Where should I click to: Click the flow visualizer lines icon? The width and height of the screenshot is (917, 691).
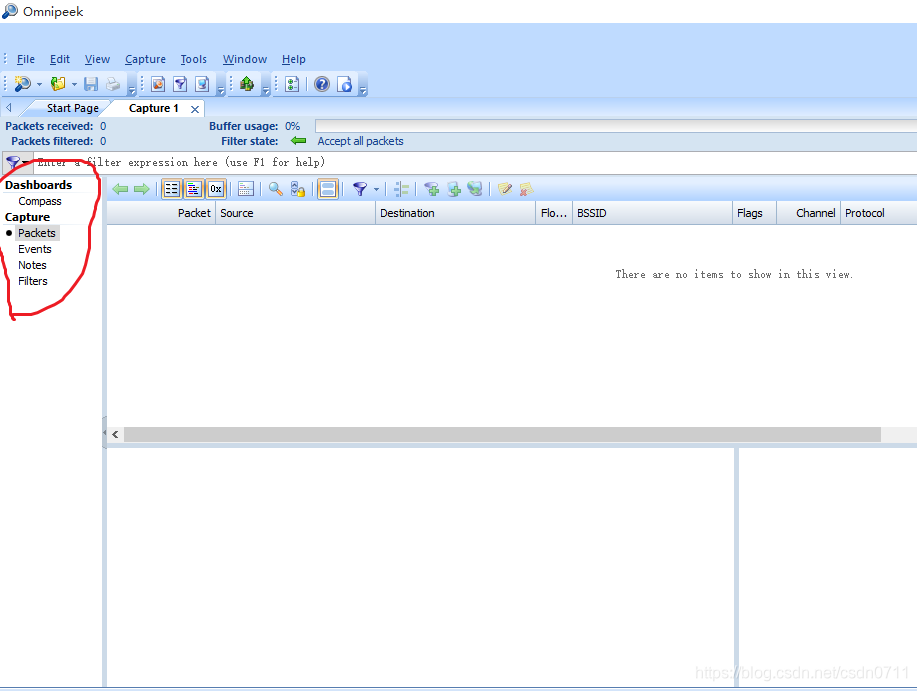(x=402, y=189)
